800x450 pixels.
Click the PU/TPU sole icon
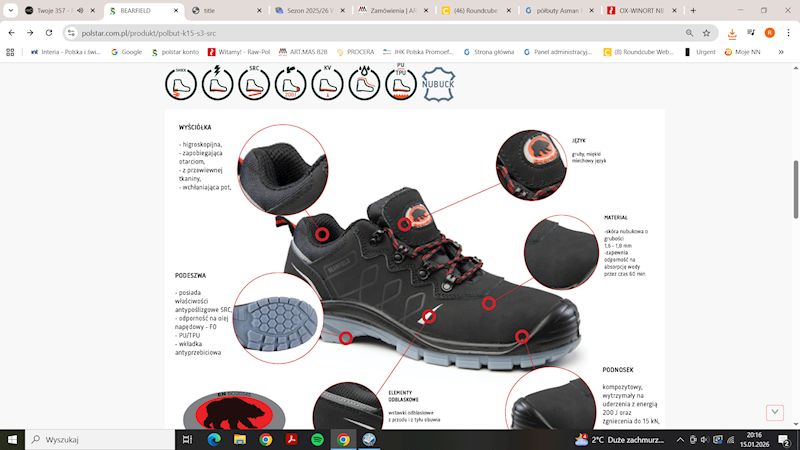400,84
